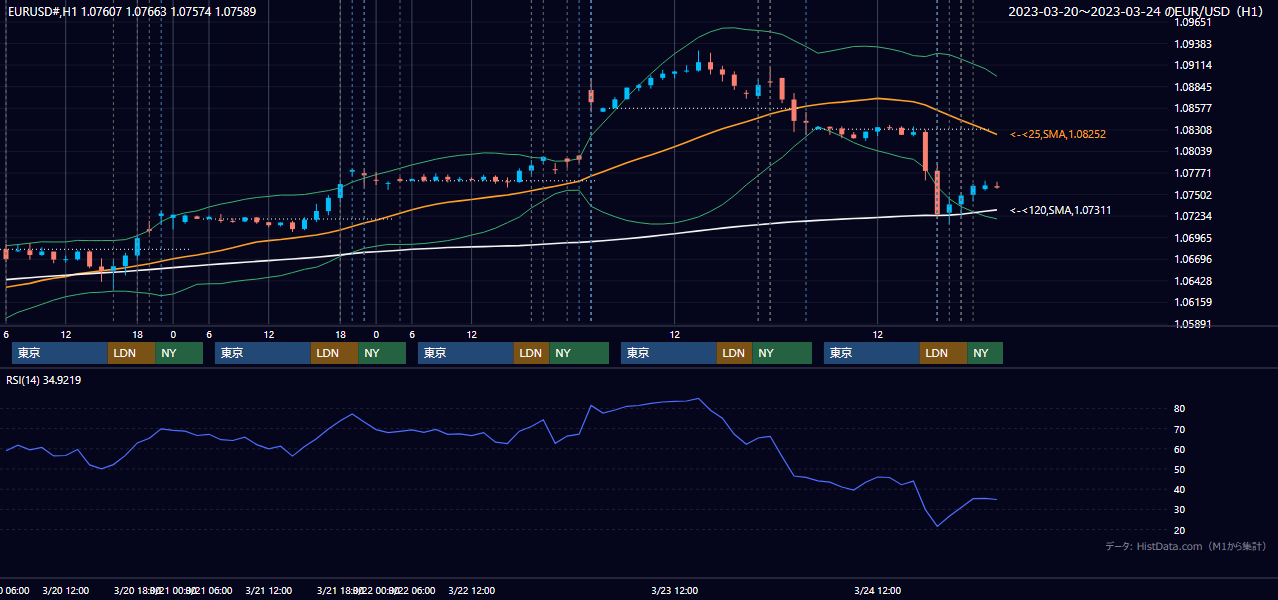Screen dimensions: 1278x600
Task: Click the 3/22 06:00 date label
Action: coord(412,590)
